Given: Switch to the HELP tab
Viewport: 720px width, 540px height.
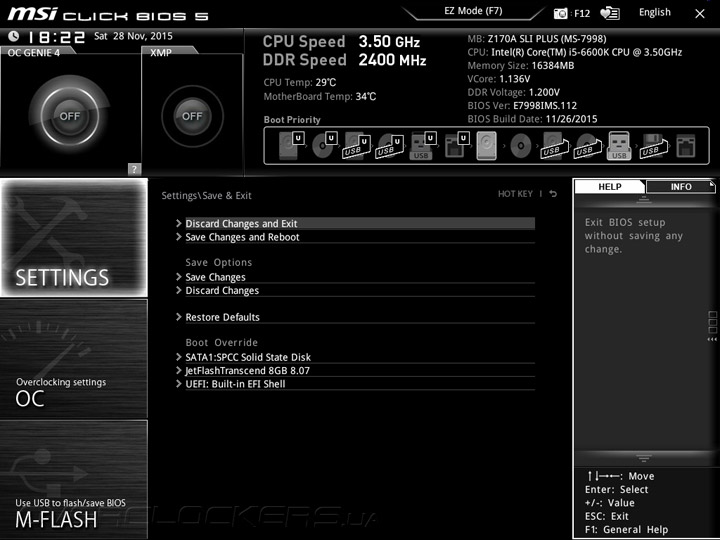Looking at the screenshot, I should (610, 186).
